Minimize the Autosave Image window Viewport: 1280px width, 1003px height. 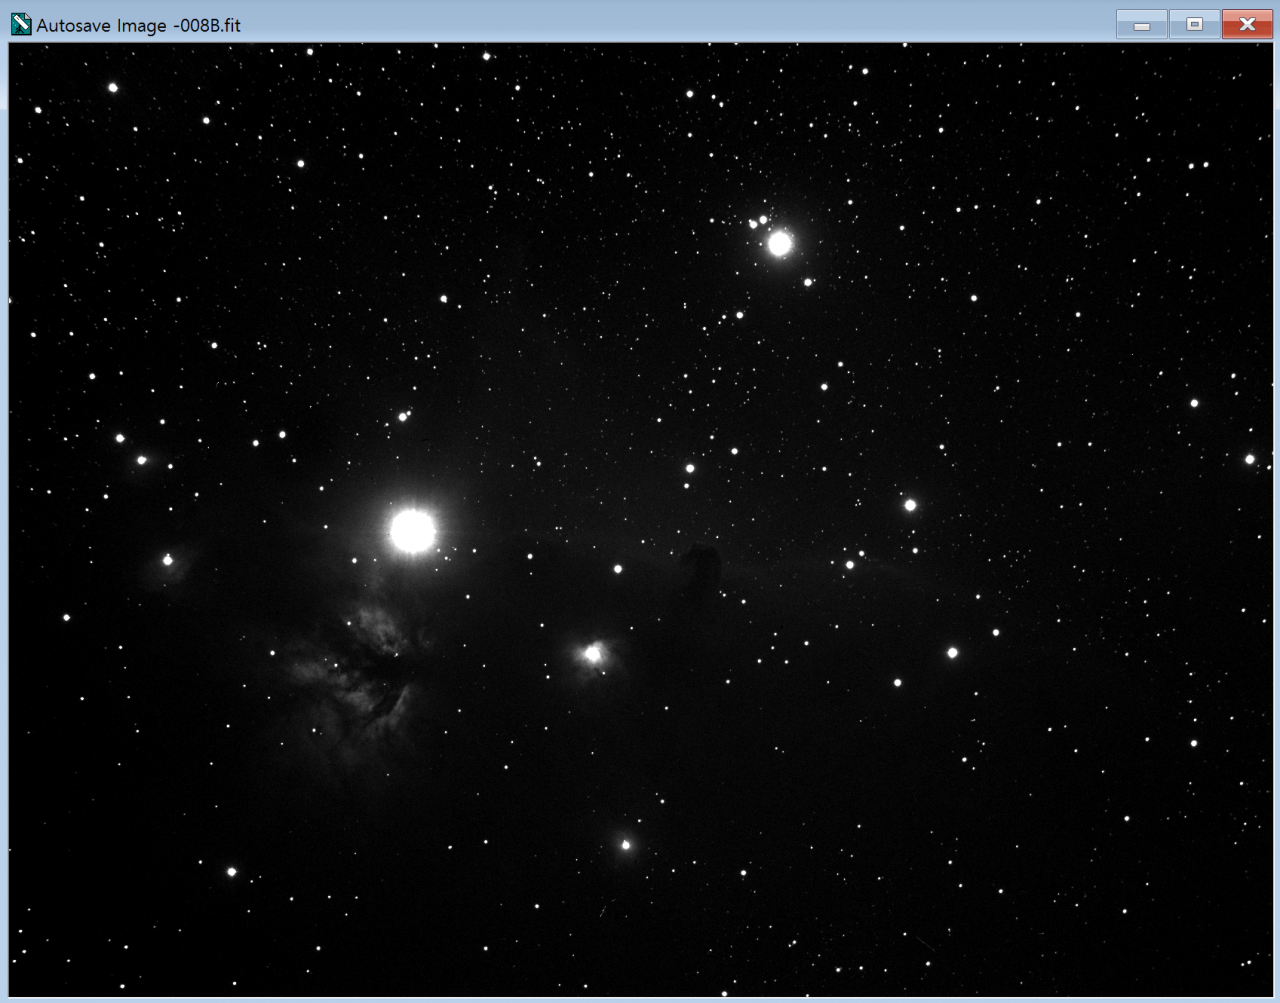(1142, 24)
